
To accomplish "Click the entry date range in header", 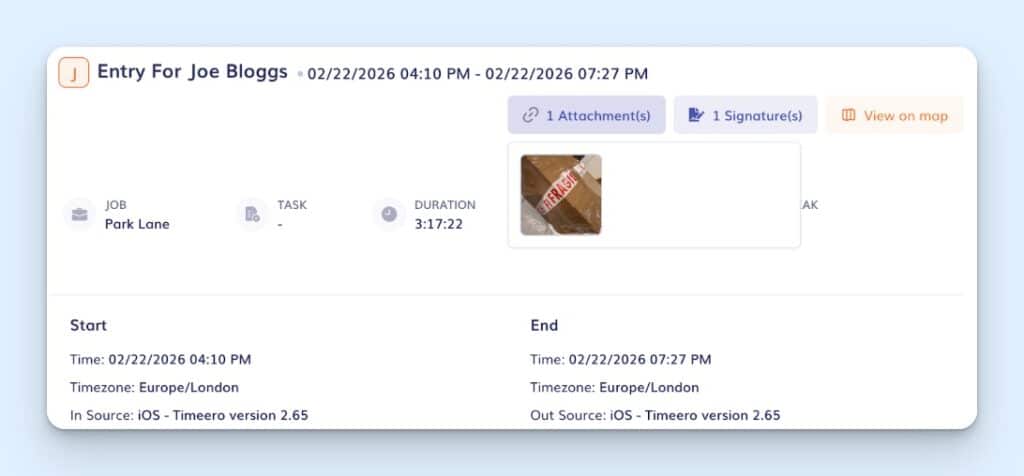I will click(477, 73).
